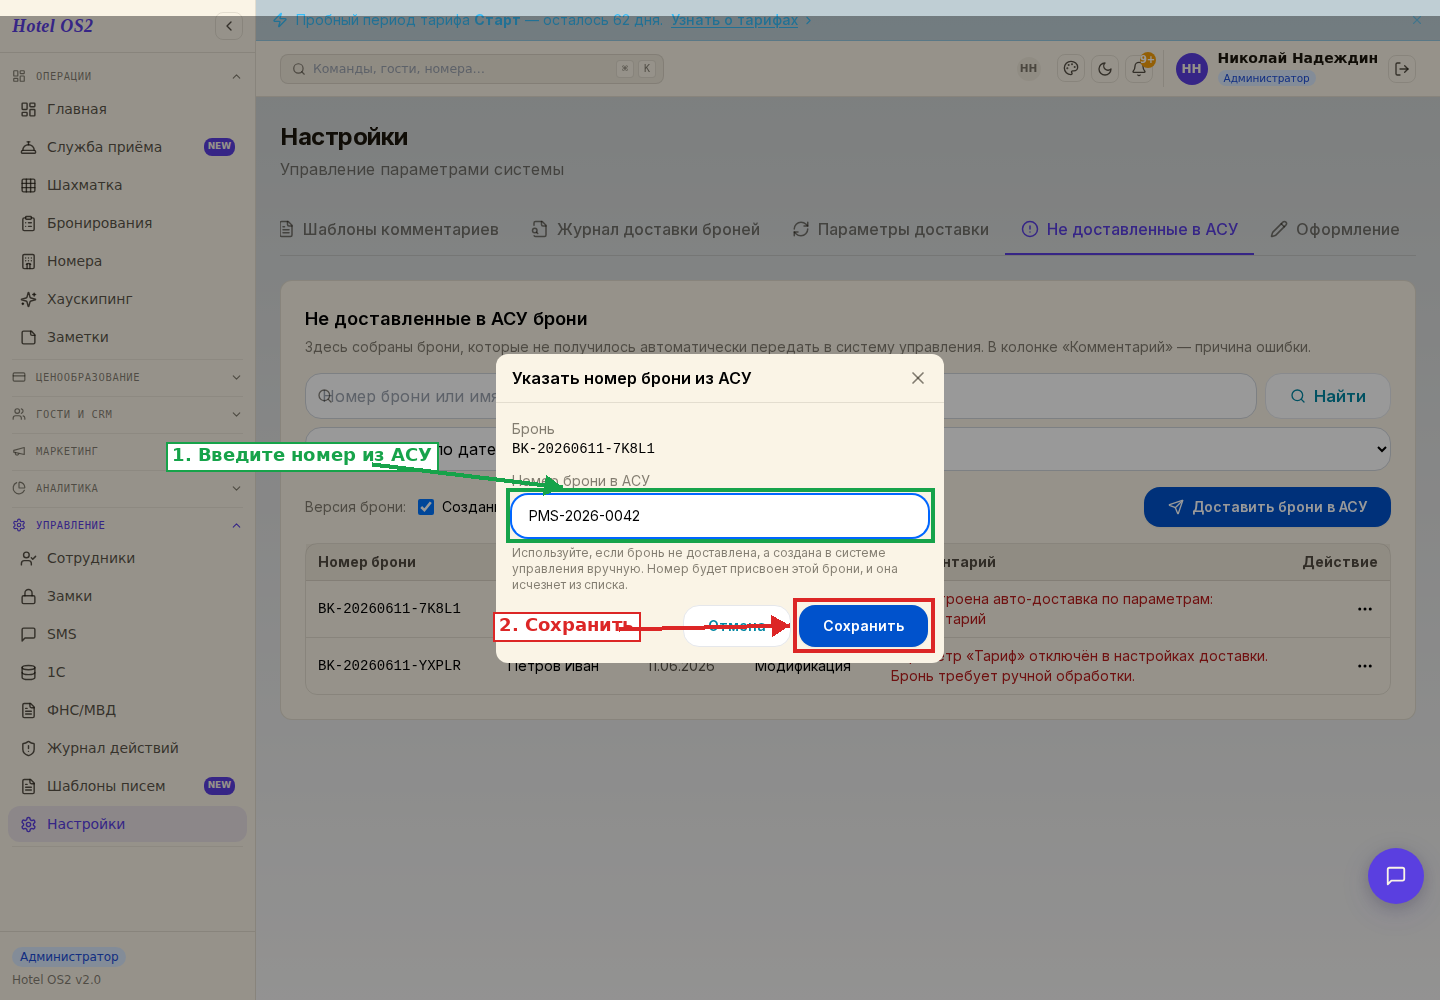Collapse the sidebar with the chevron button
The image size is (1440, 1000).
(229, 26)
